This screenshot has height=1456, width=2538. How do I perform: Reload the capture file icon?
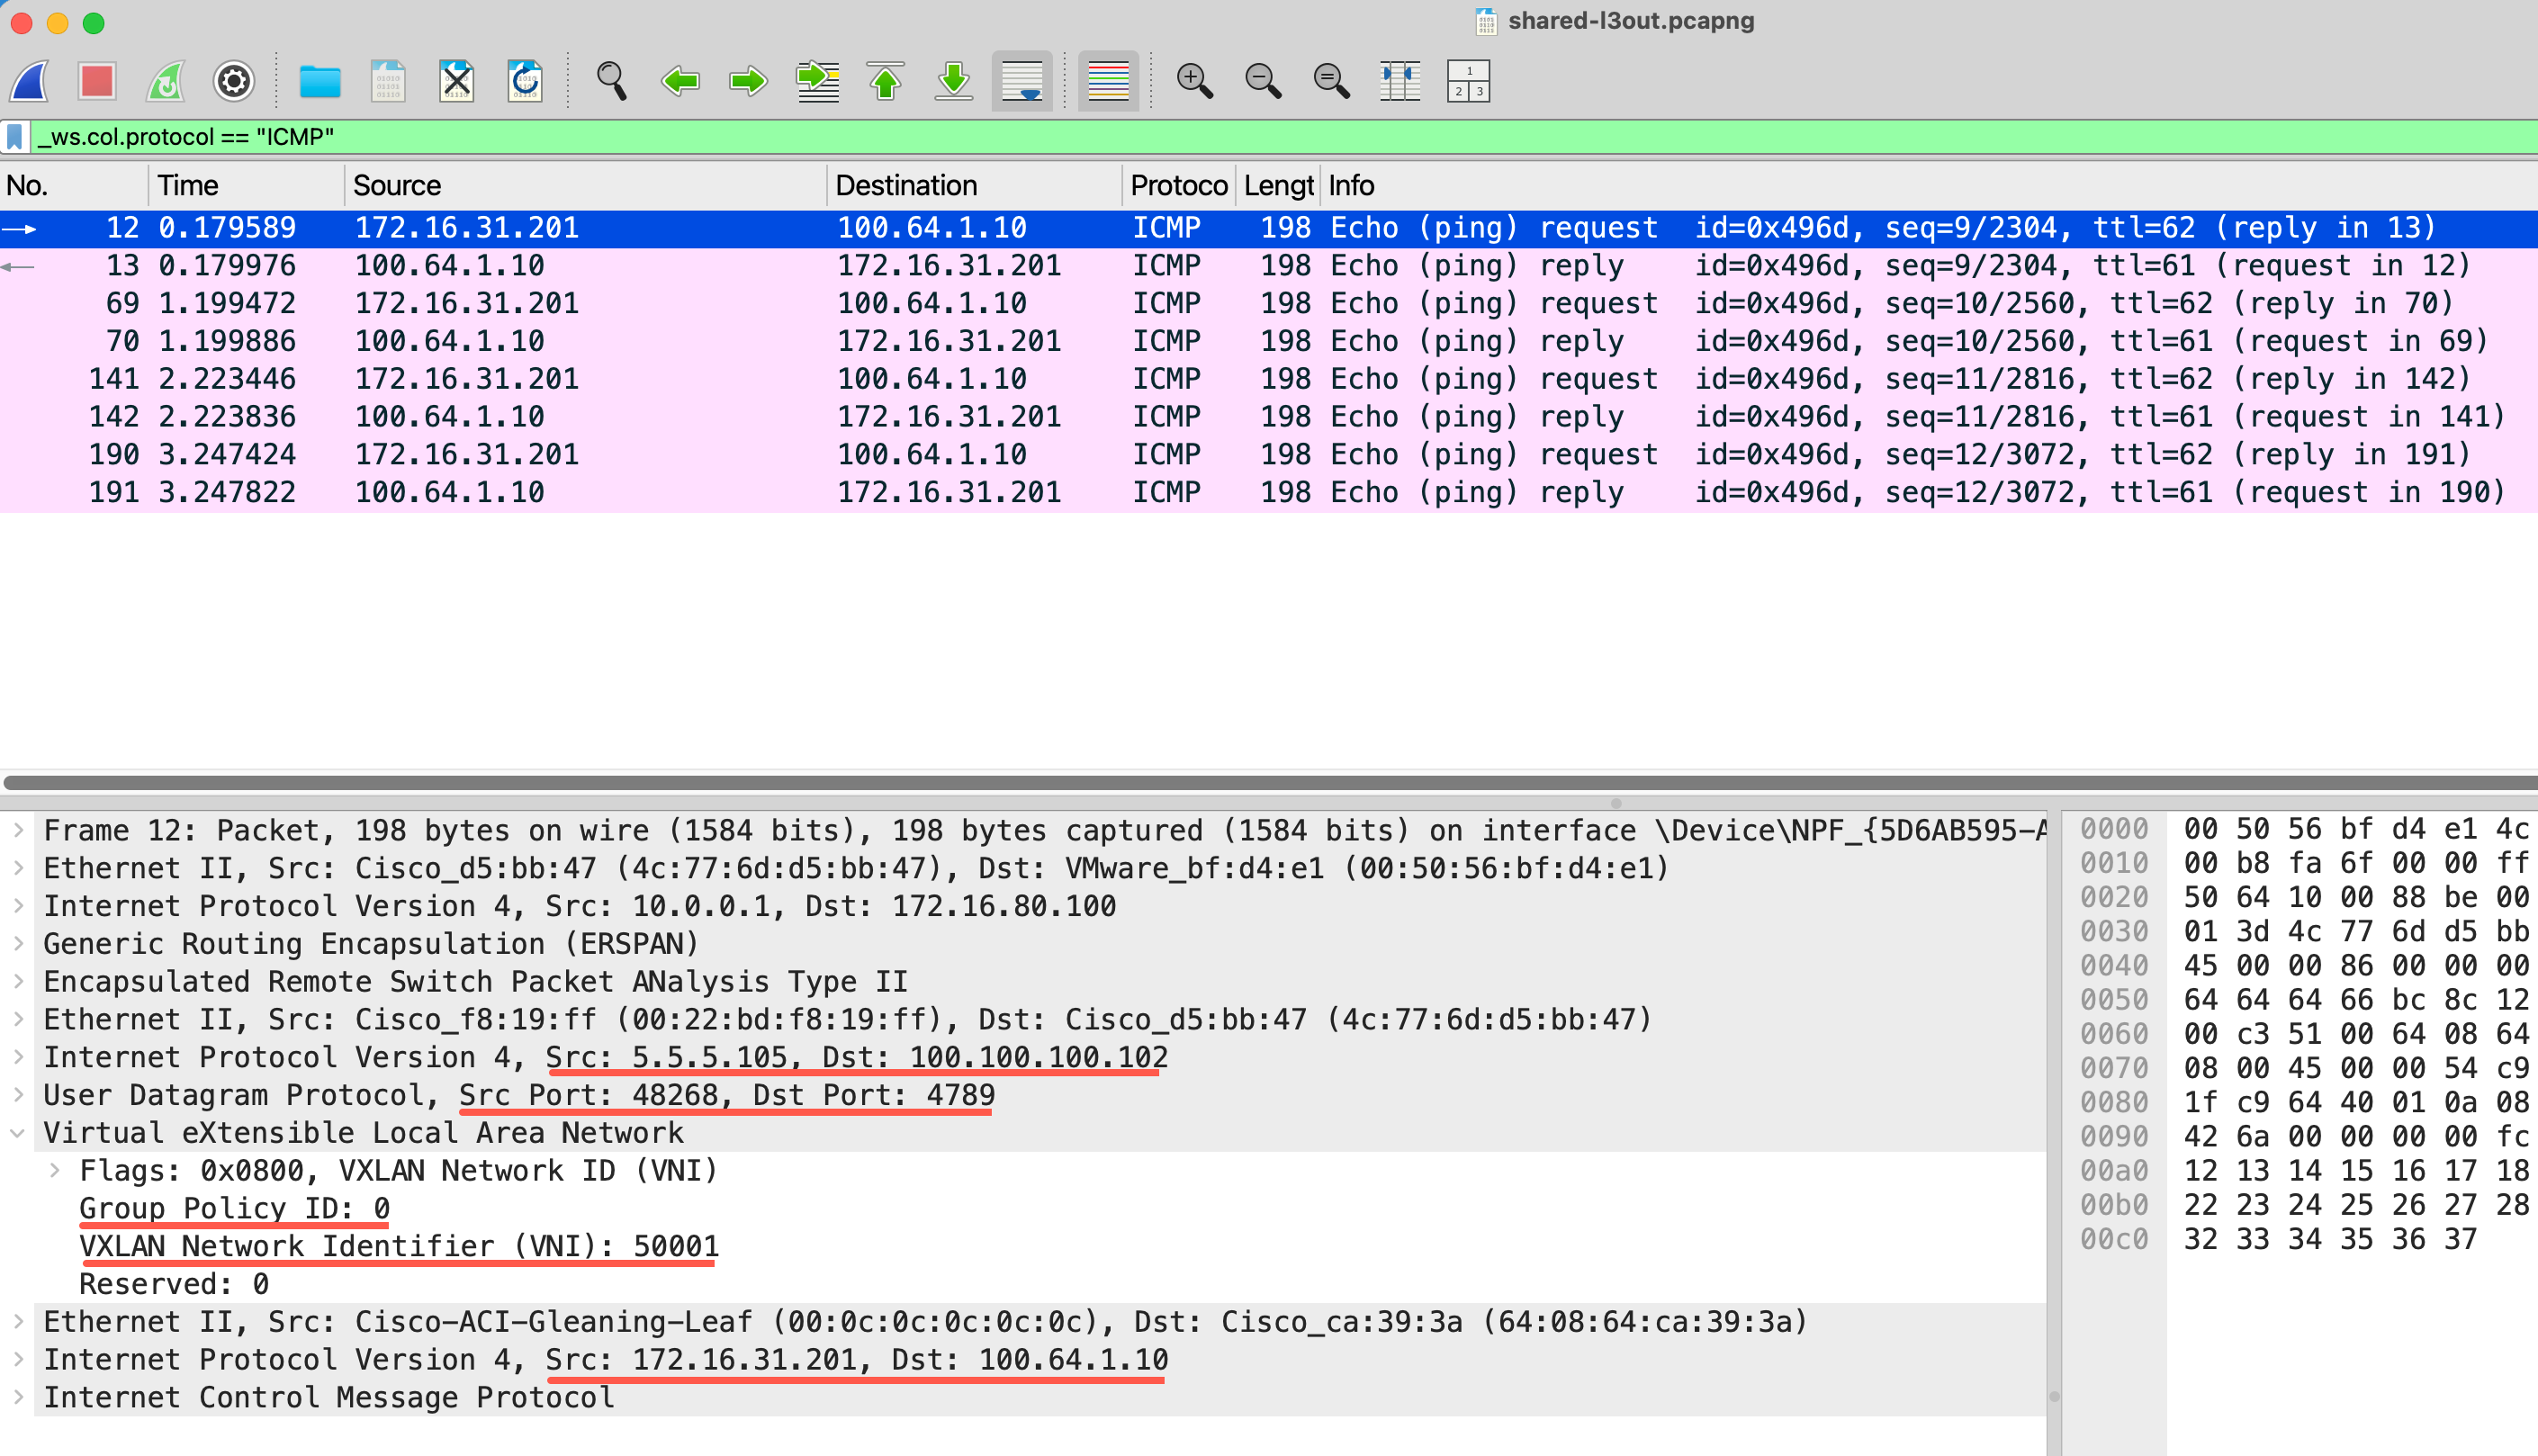pos(525,81)
